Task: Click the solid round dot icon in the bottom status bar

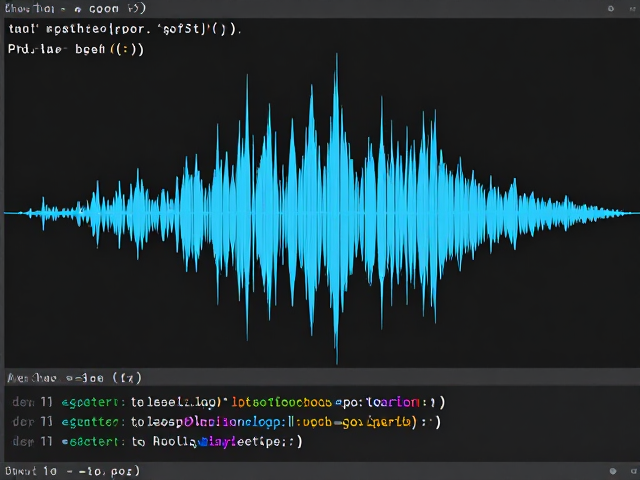Action: pyautogui.click(x=613, y=471)
